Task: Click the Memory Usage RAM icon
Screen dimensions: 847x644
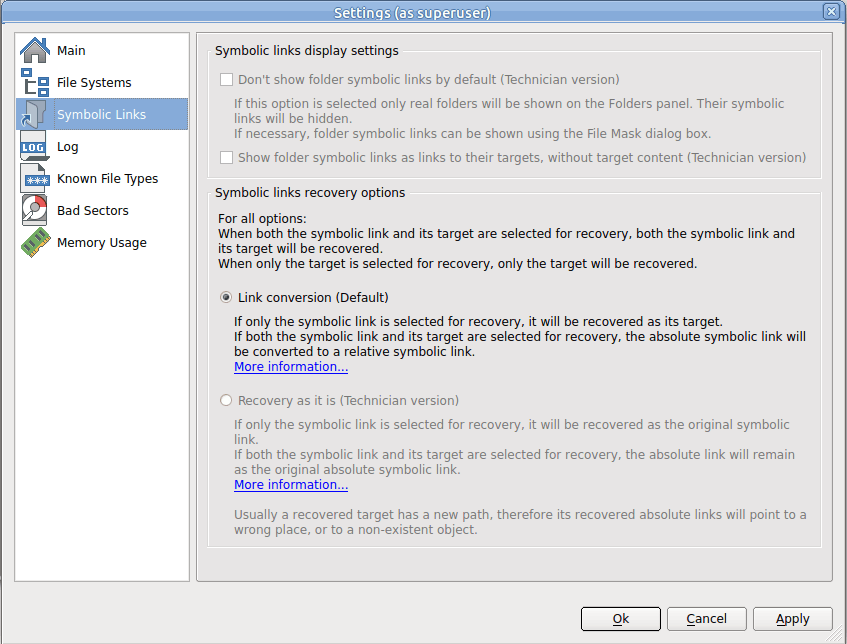Action: pyautogui.click(x=35, y=243)
